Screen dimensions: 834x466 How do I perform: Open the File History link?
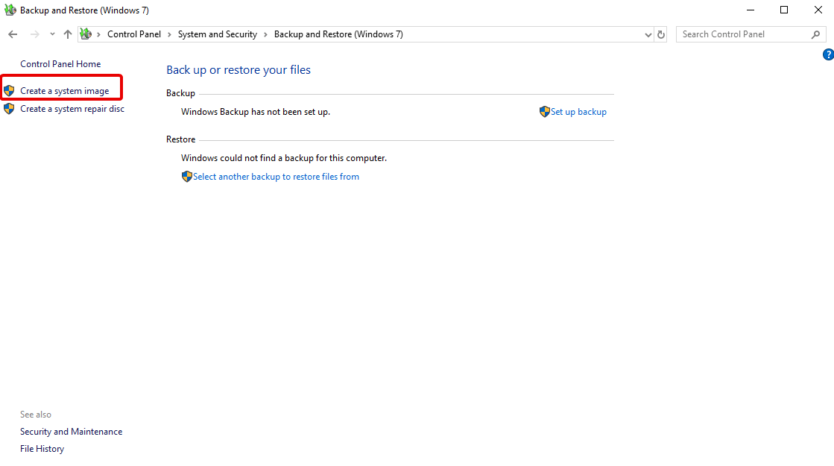click(42, 449)
